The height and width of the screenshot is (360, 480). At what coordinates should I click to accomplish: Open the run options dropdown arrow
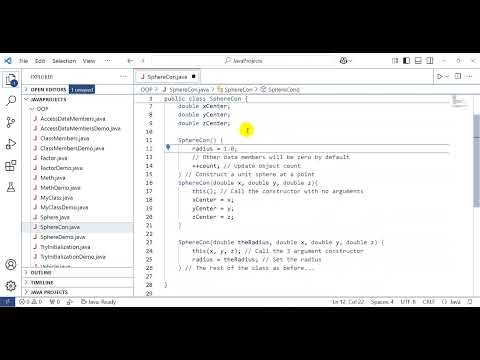click(447, 76)
